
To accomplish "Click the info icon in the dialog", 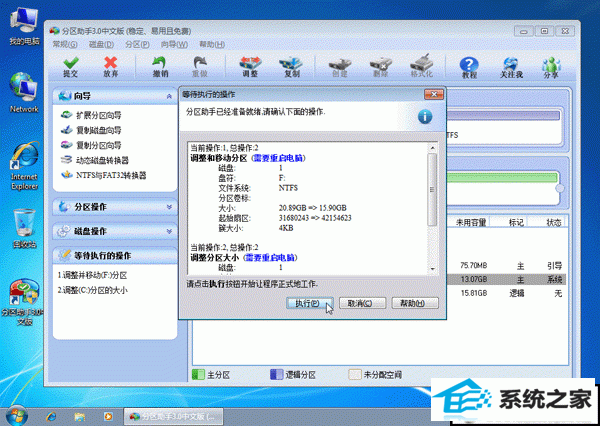I will 425,117.
